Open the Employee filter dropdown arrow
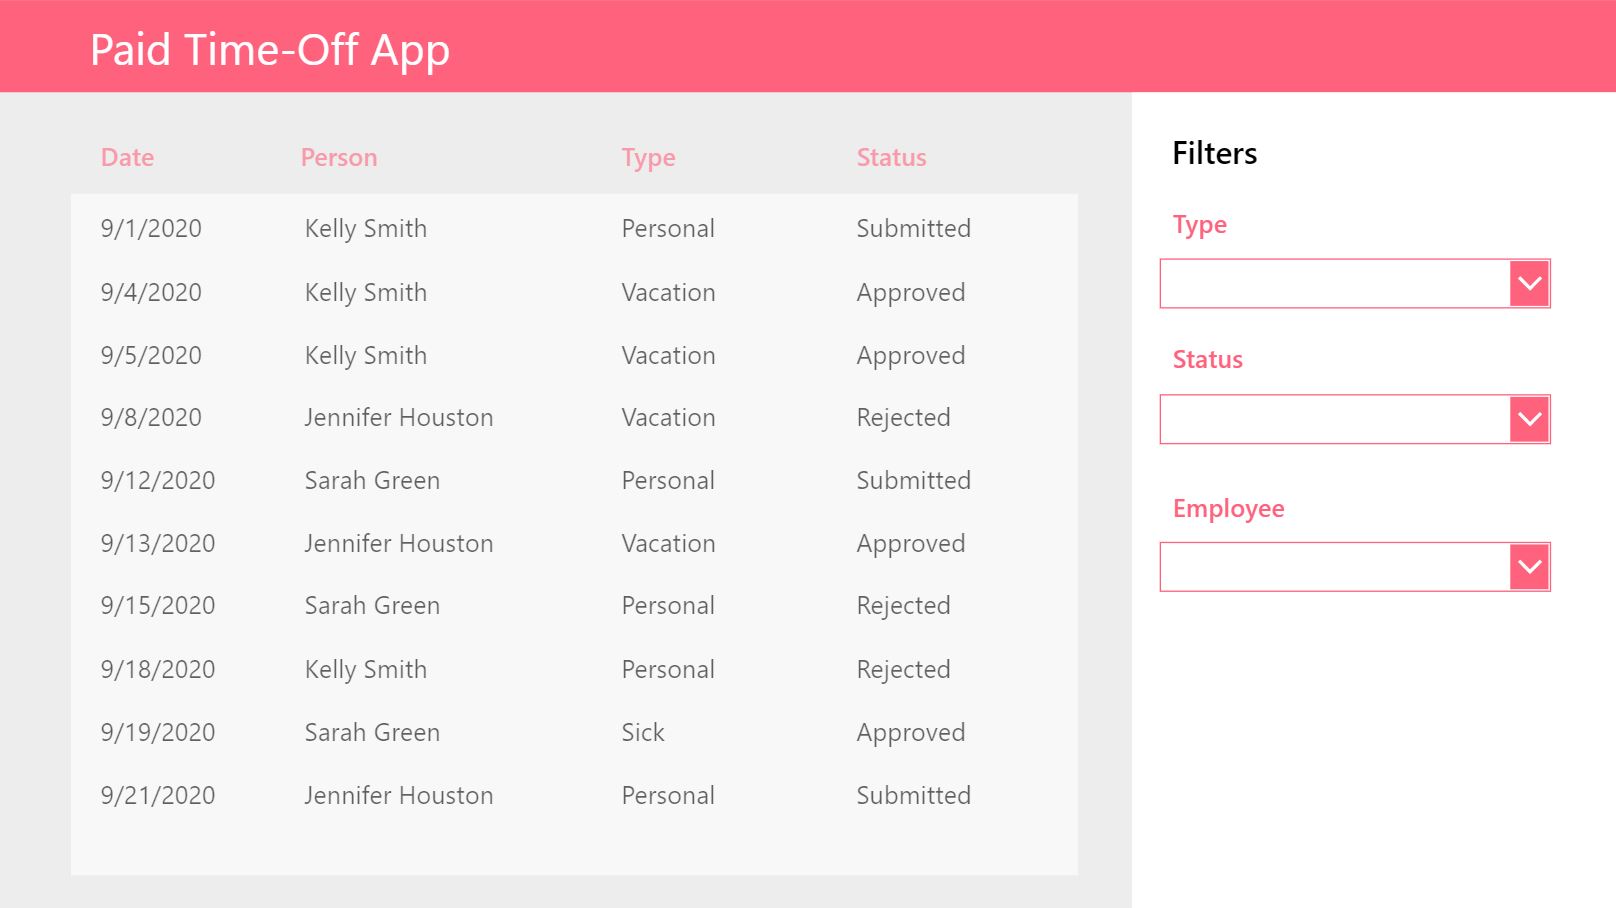1616x908 pixels. pyautogui.click(x=1529, y=566)
